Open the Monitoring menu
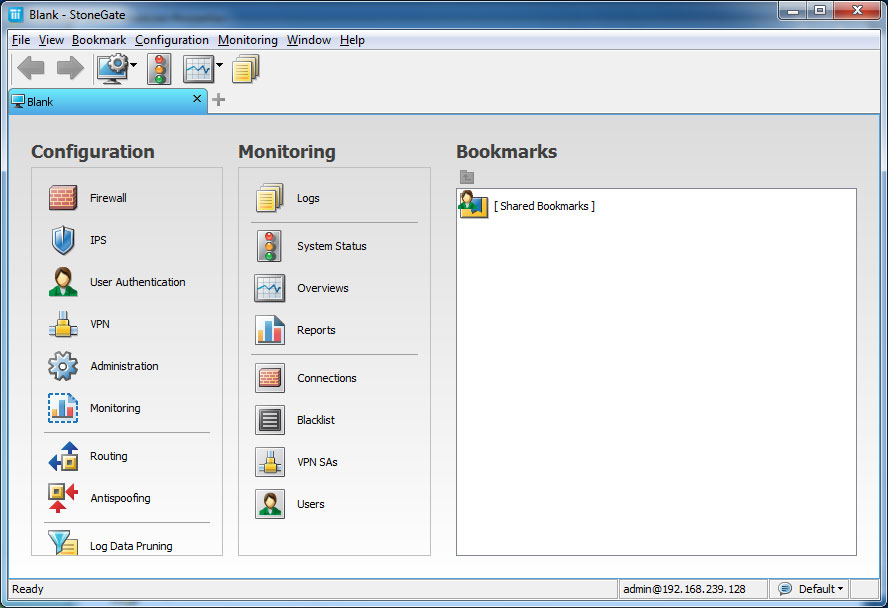The image size is (888, 608). [x=247, y=40]
